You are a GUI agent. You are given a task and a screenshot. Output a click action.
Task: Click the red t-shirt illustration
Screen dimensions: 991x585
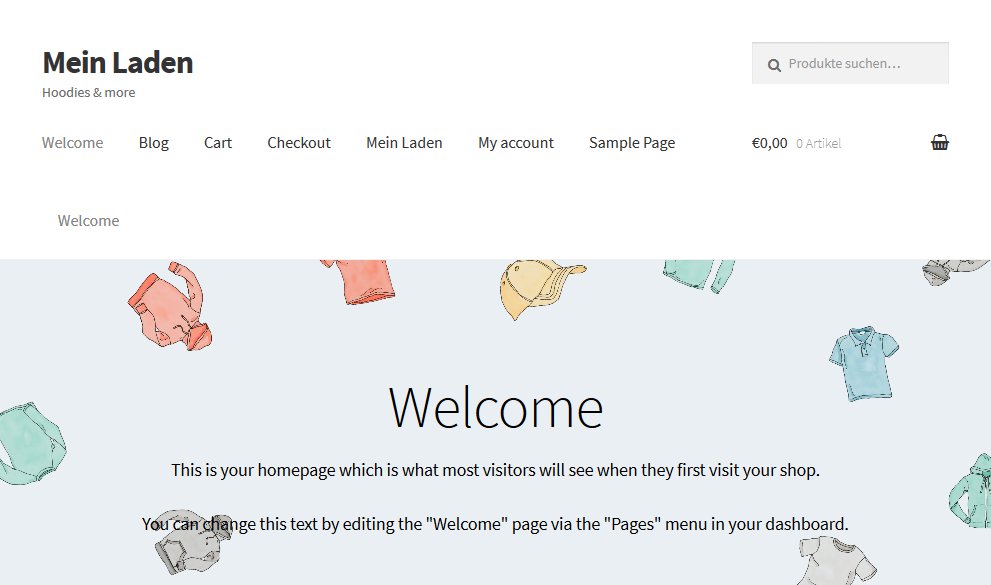click(361, 279)
